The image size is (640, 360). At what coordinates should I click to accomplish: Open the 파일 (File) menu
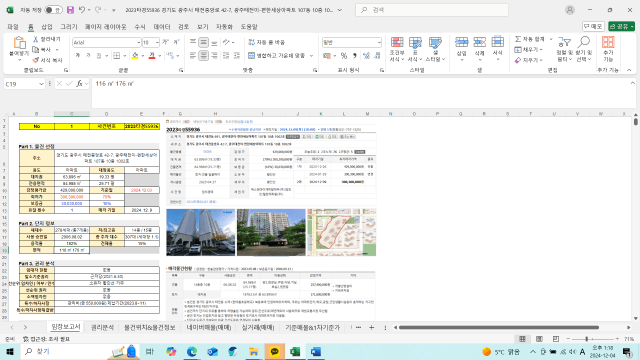(x=13, y=27)
